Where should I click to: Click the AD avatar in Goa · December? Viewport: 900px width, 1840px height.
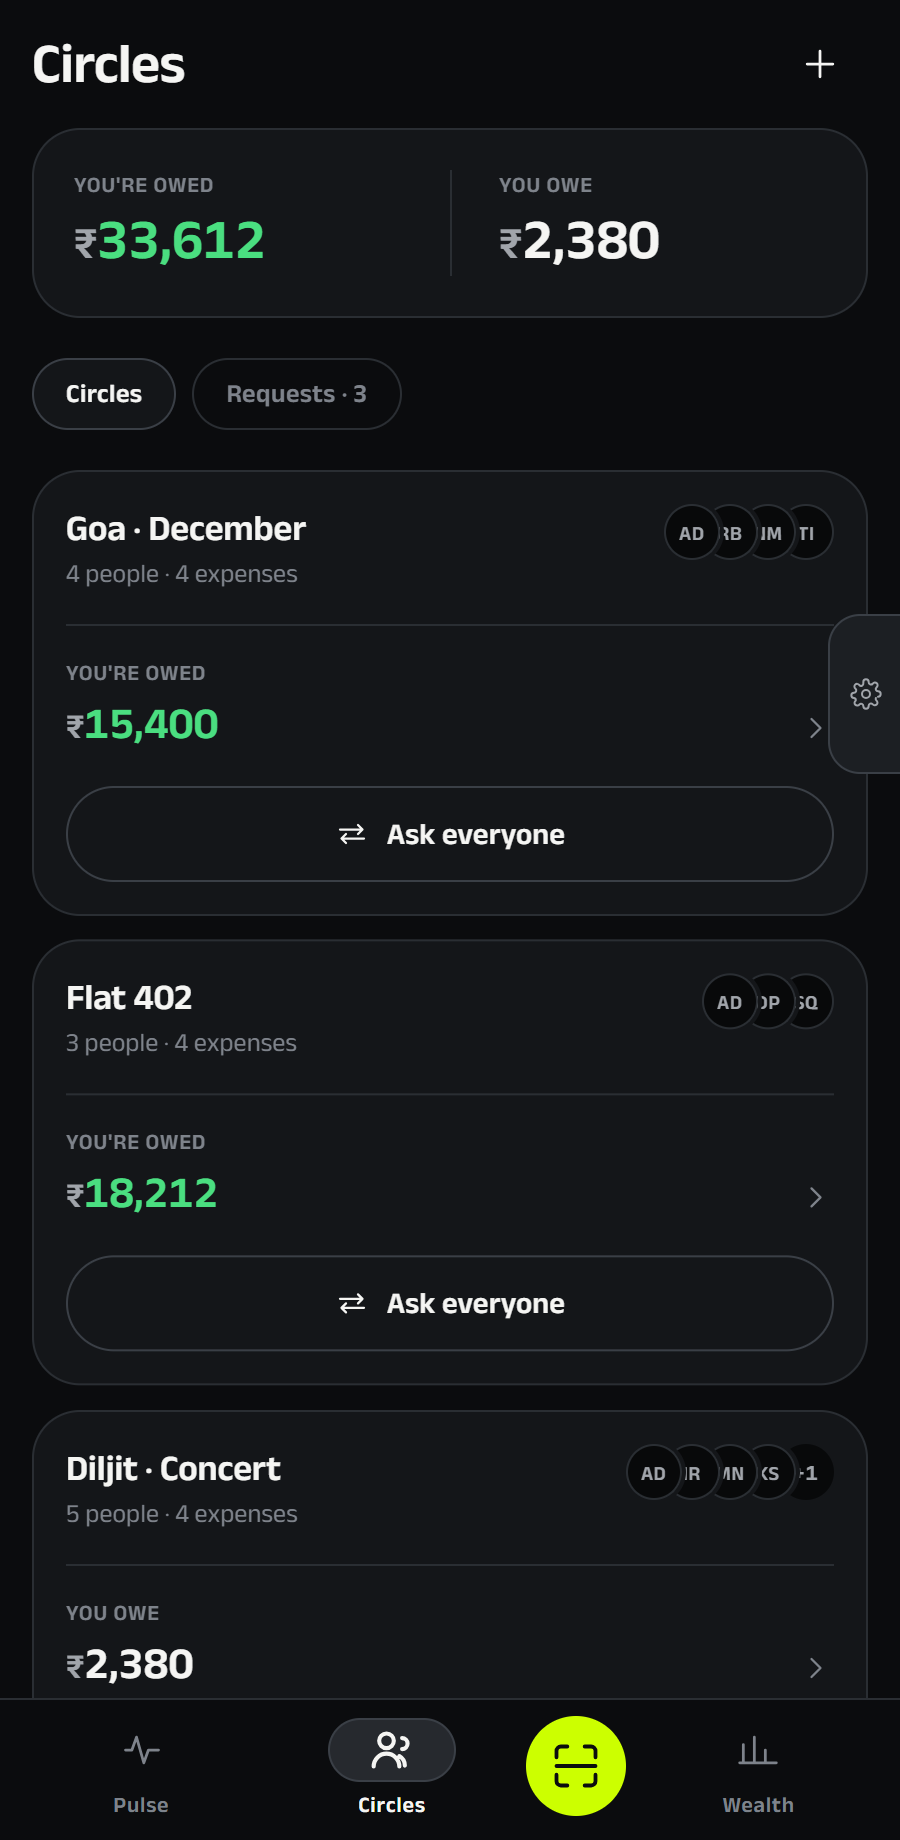pos(691,533)
